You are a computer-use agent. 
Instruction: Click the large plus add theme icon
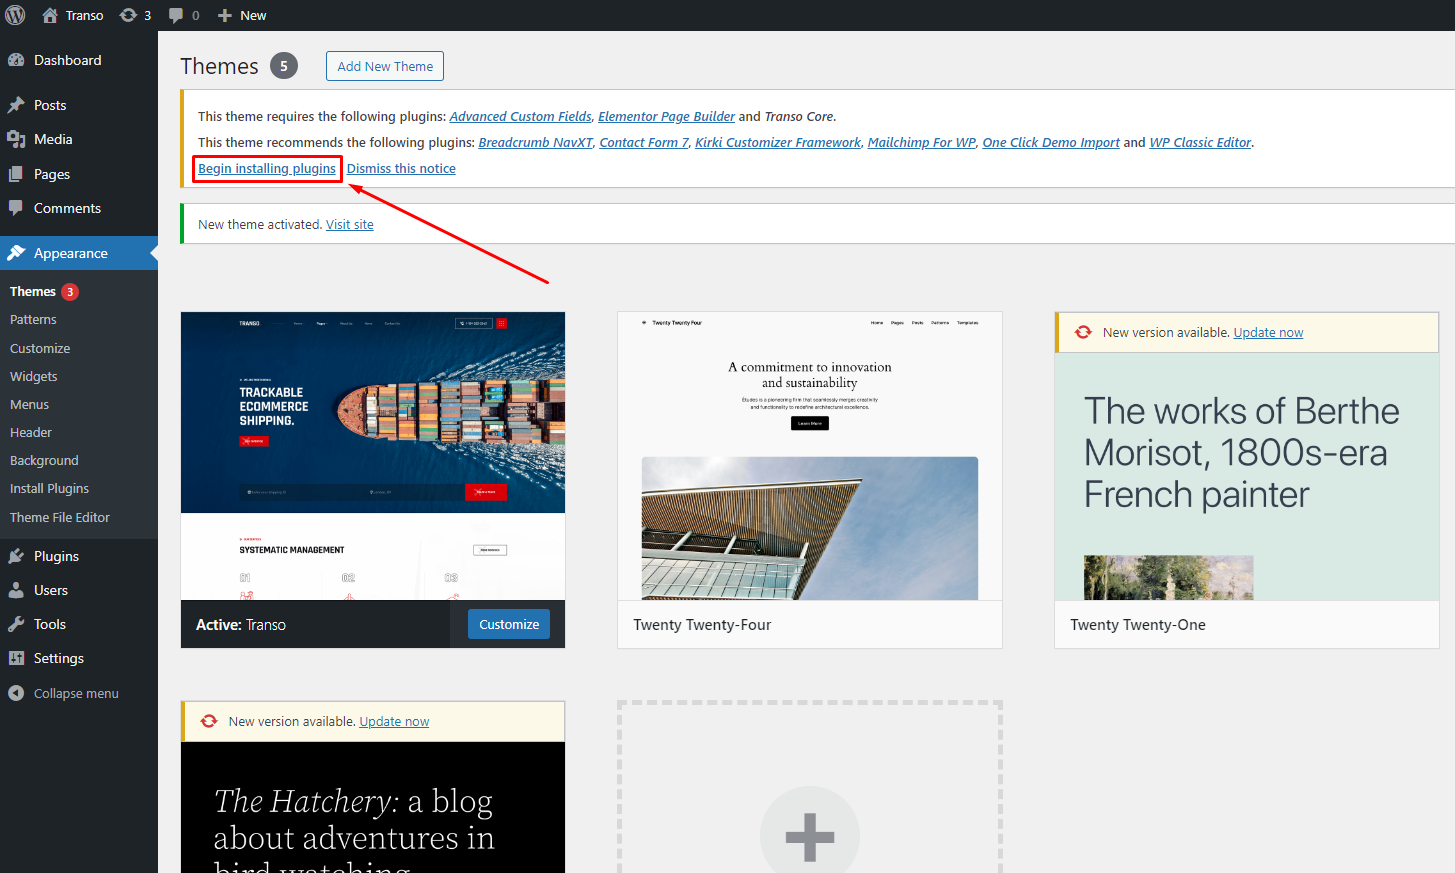[810, 837]
